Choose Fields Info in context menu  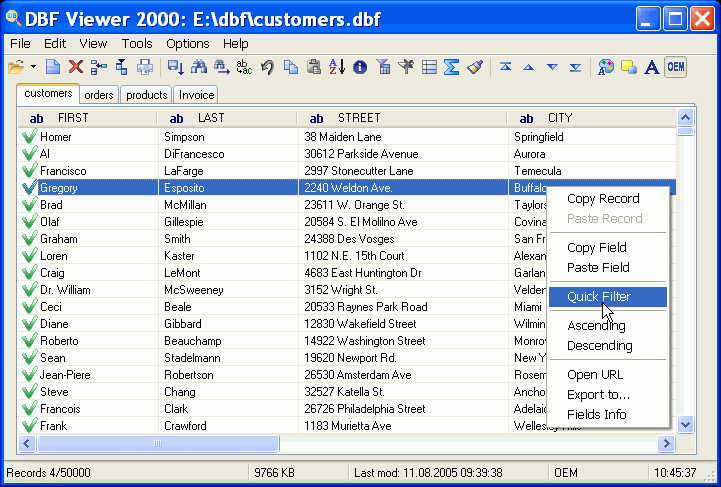607,415
